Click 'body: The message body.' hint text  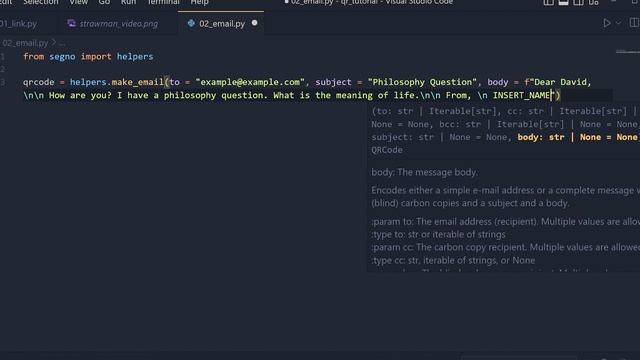424,172
